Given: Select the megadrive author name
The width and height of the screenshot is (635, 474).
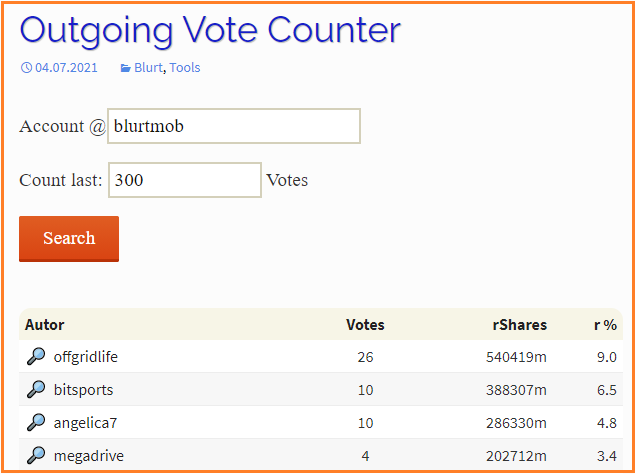Looking at the screenshot, I should coord(89,456).
